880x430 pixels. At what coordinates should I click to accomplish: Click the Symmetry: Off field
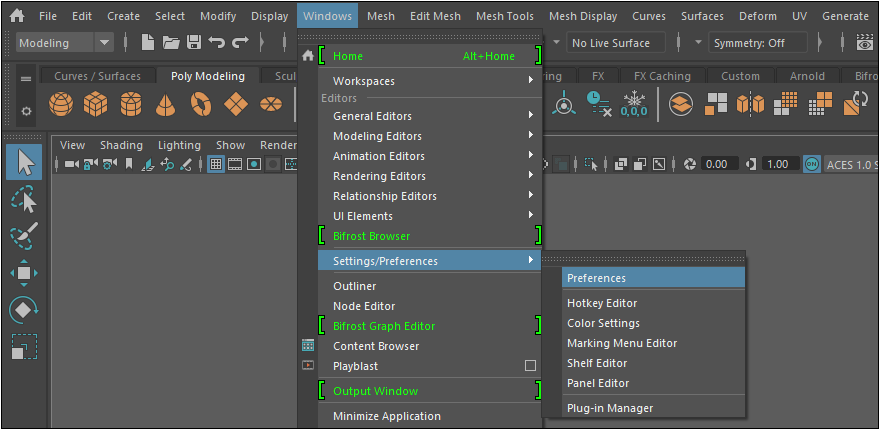tap(758, 43)
